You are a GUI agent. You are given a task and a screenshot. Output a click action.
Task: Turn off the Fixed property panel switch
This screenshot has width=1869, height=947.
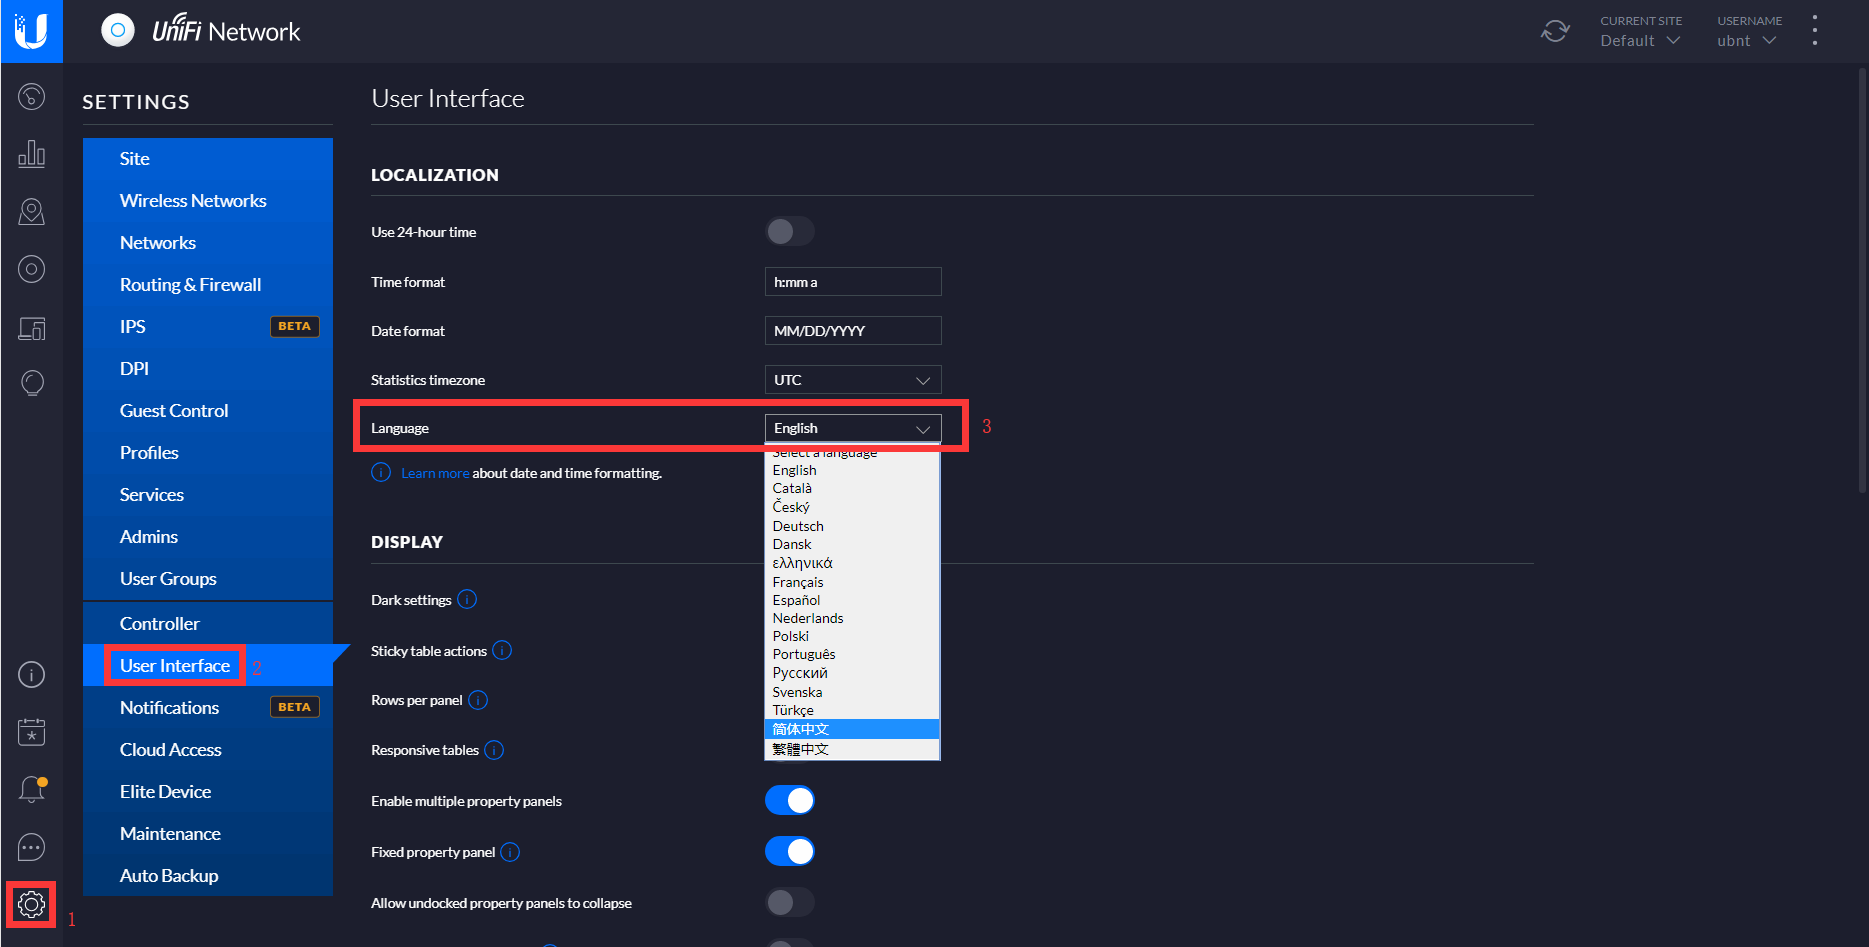[x=789, y=852]
